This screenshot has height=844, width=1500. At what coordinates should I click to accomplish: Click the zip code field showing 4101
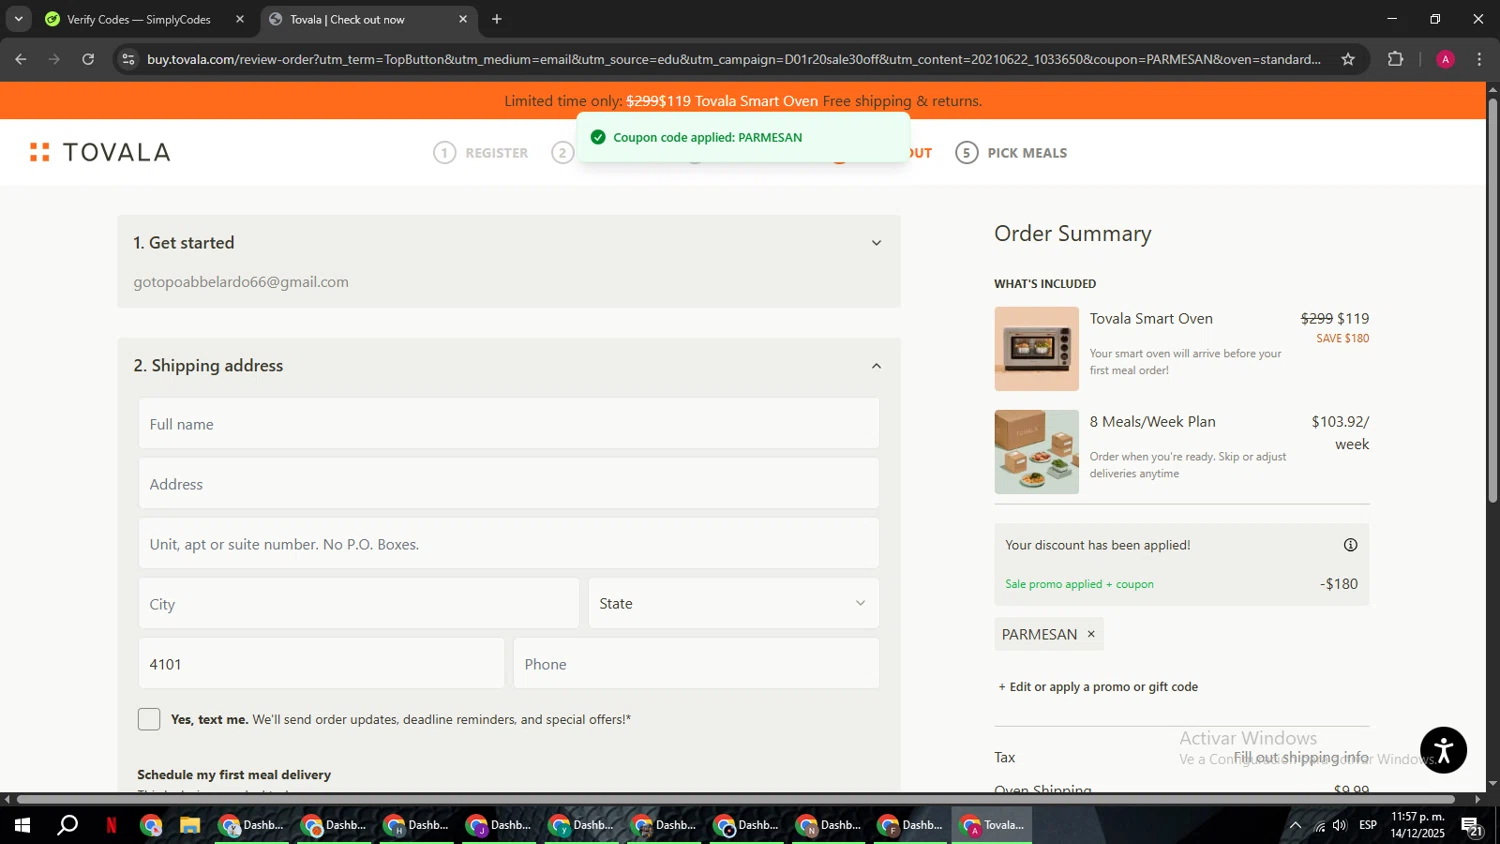[x=321, y=663]
